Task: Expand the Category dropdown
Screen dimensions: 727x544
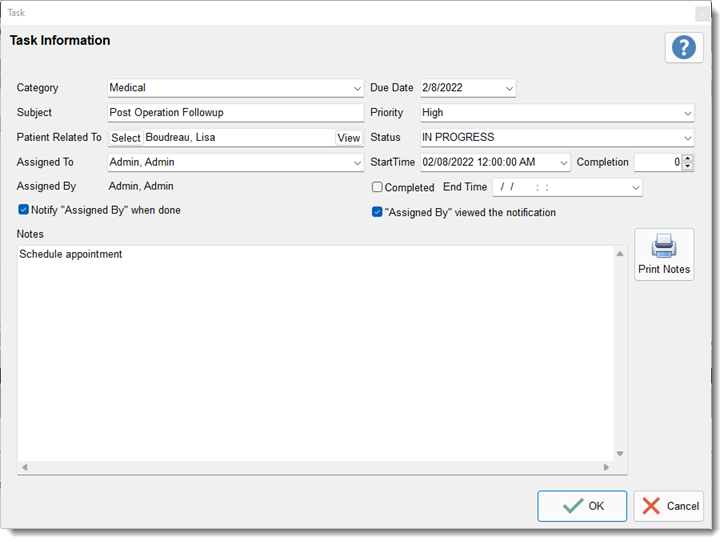Action: pyautogui.click(x=357, y=88)
